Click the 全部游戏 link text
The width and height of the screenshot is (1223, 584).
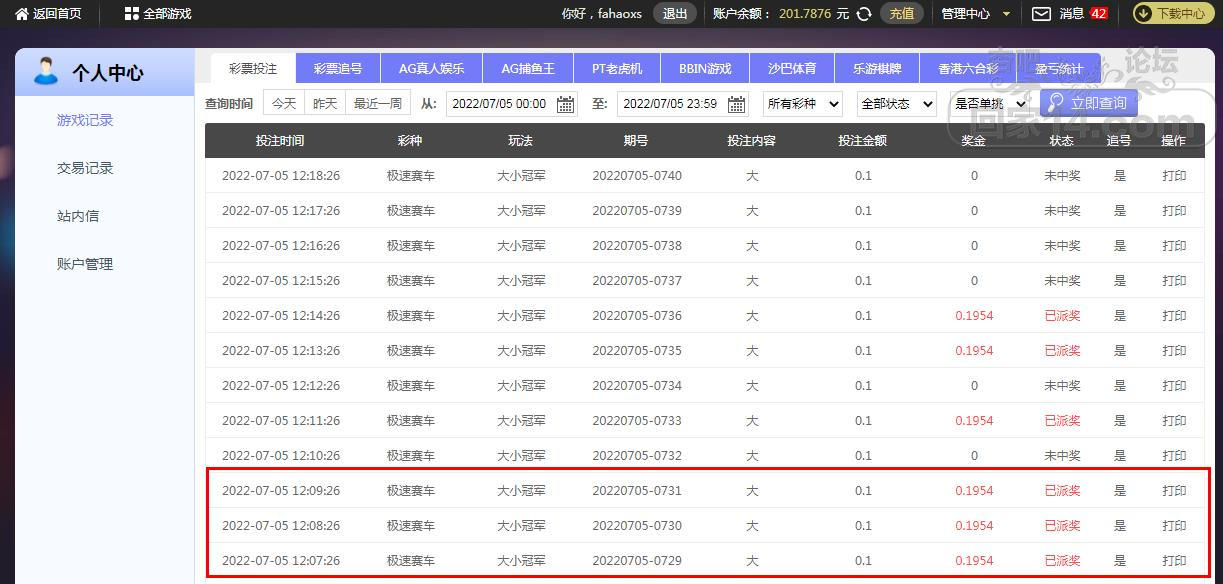click(167, 14)
